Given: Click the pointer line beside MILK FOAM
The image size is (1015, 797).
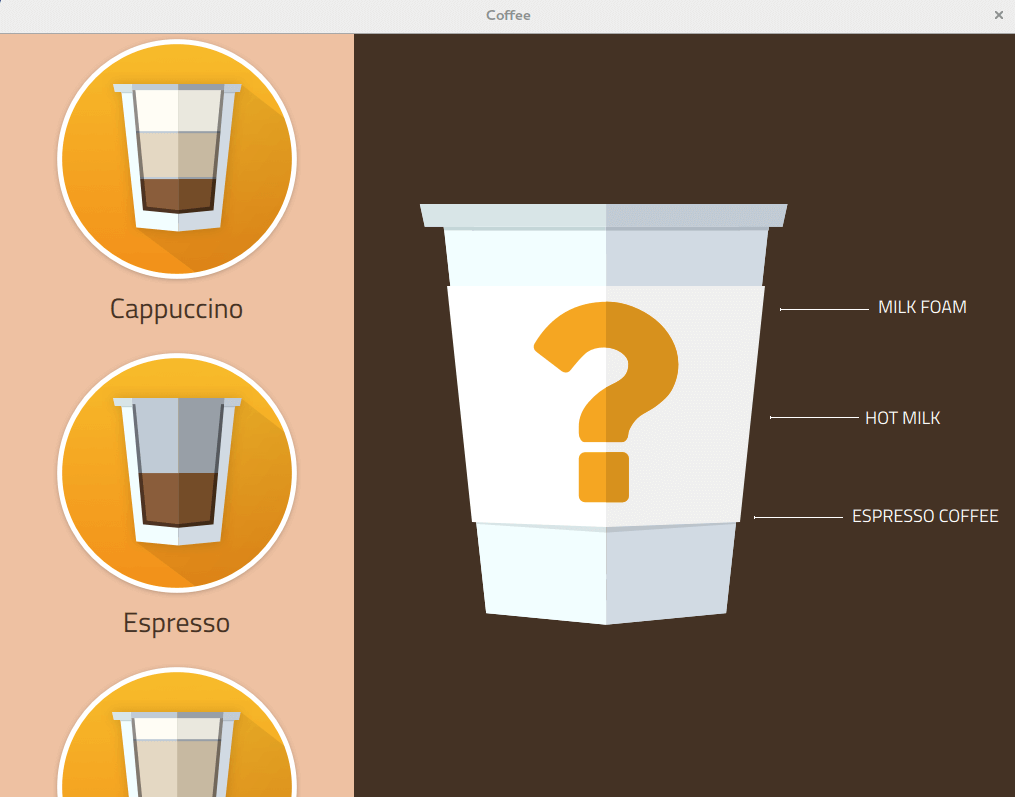Looking at the screenshot, I should tap(824, 310).
